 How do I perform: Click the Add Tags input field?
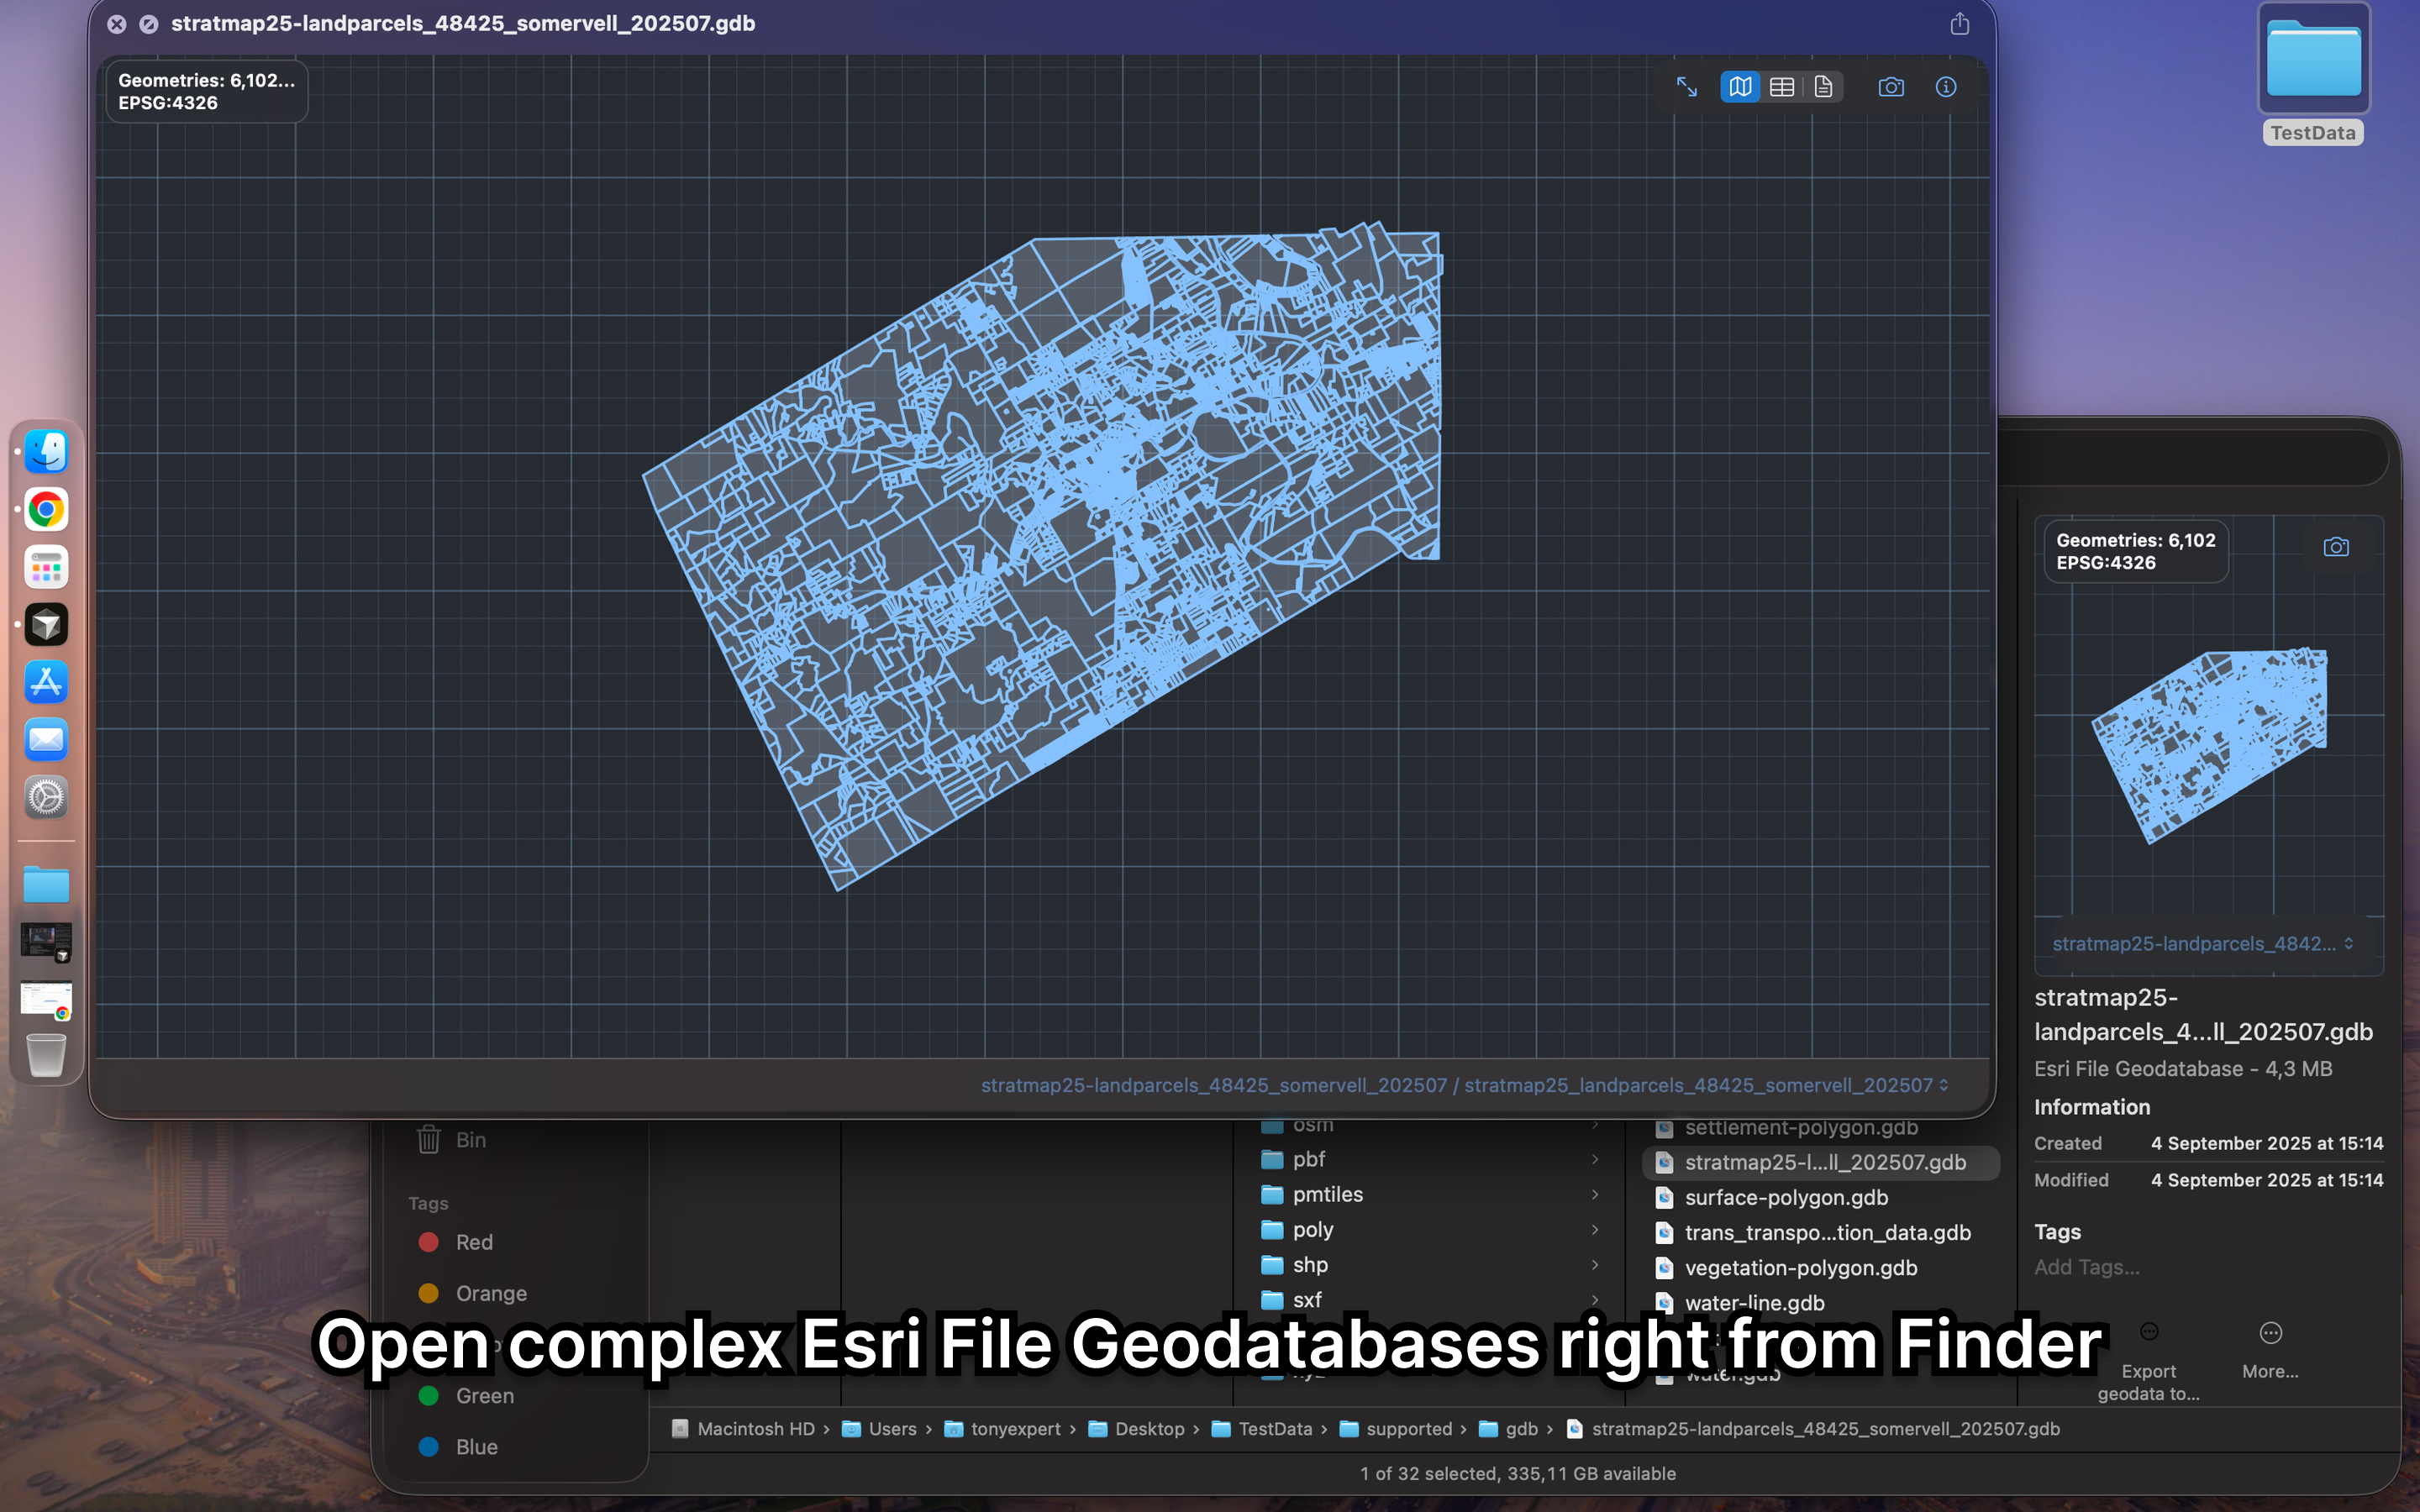point(2086,1267)
